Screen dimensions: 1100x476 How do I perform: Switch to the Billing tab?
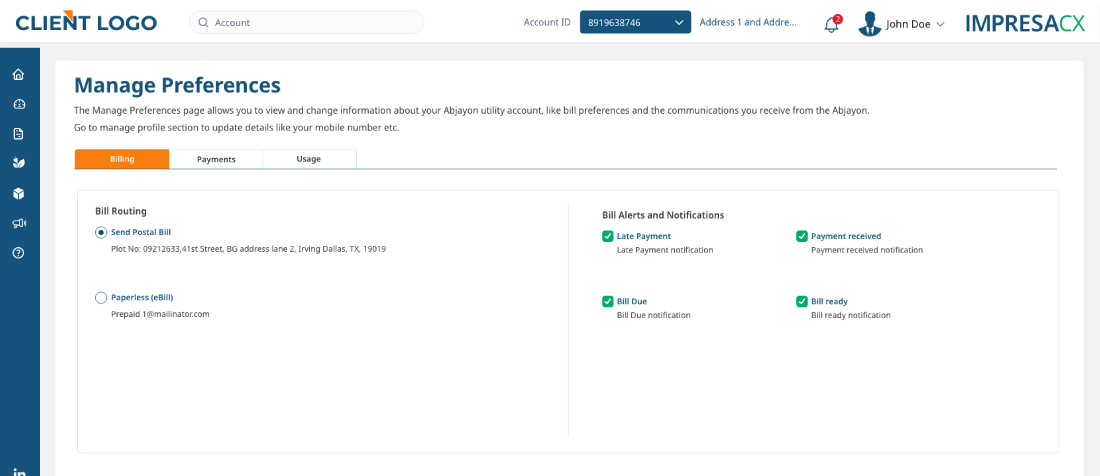pyautogui.click(x=122, y=159)
